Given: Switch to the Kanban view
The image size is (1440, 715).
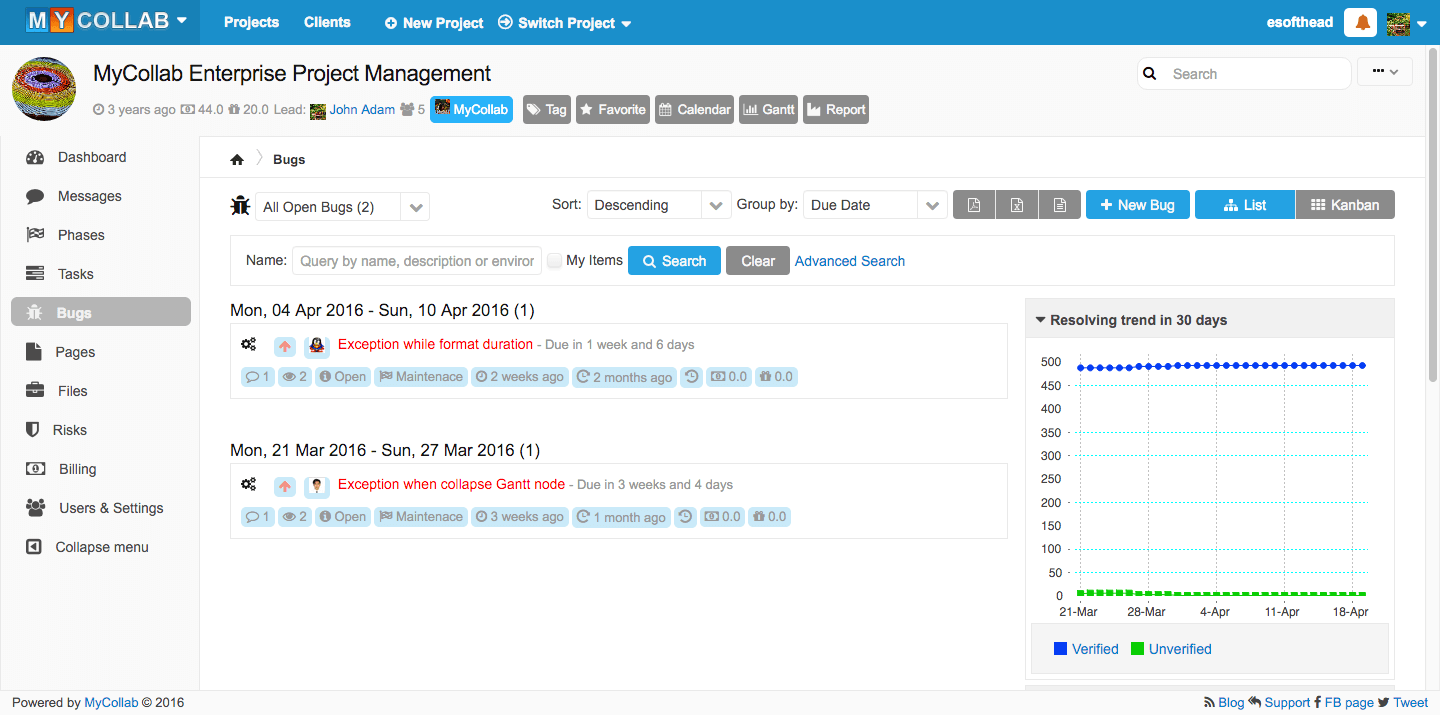Looking at the screenshot, I should tap(1344, 204).
